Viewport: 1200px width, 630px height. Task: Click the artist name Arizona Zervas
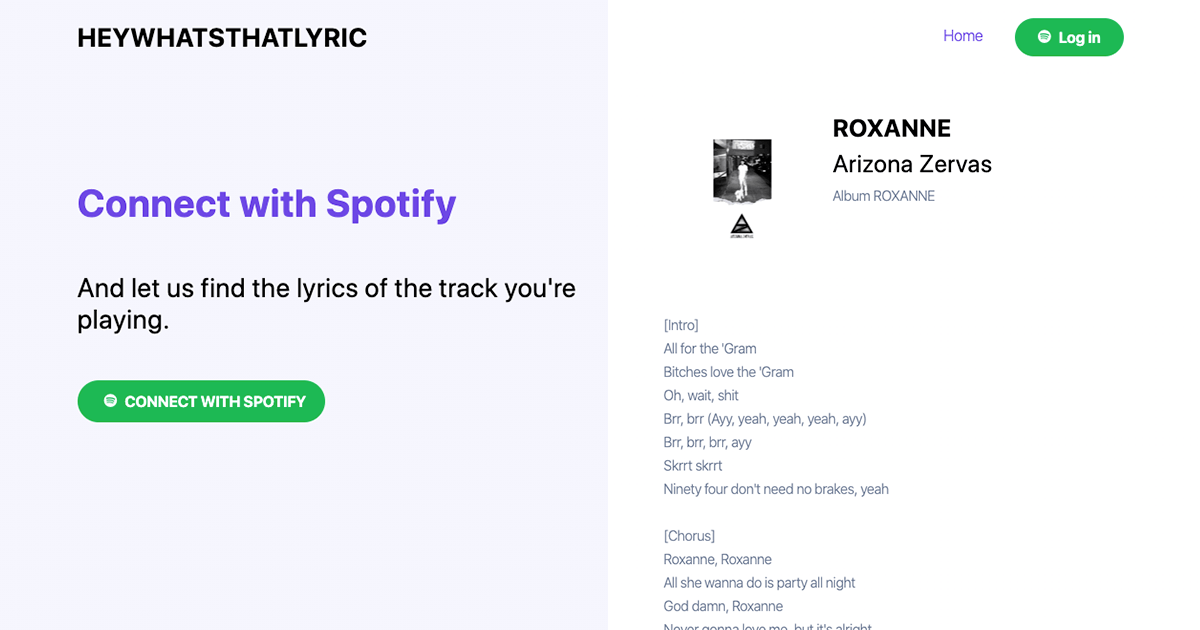coord(912,164)
